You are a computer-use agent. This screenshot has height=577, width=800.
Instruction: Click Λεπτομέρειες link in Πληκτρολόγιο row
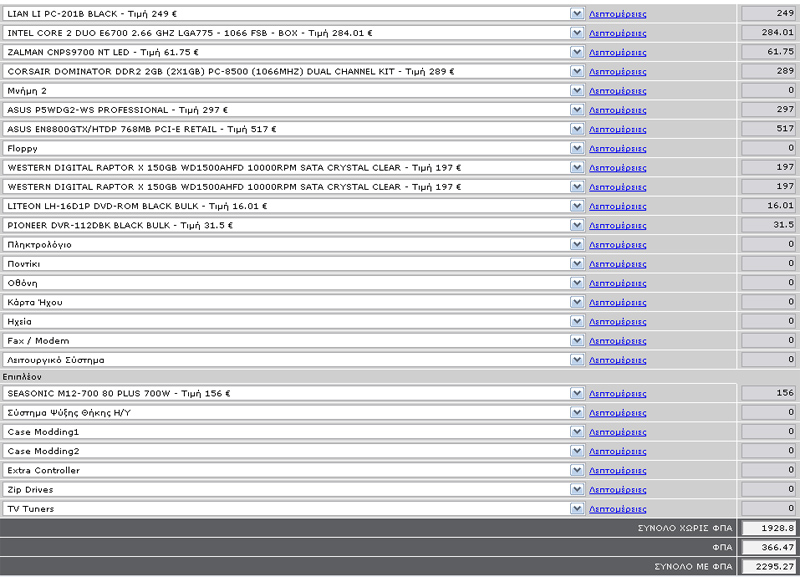coord(617,245)
